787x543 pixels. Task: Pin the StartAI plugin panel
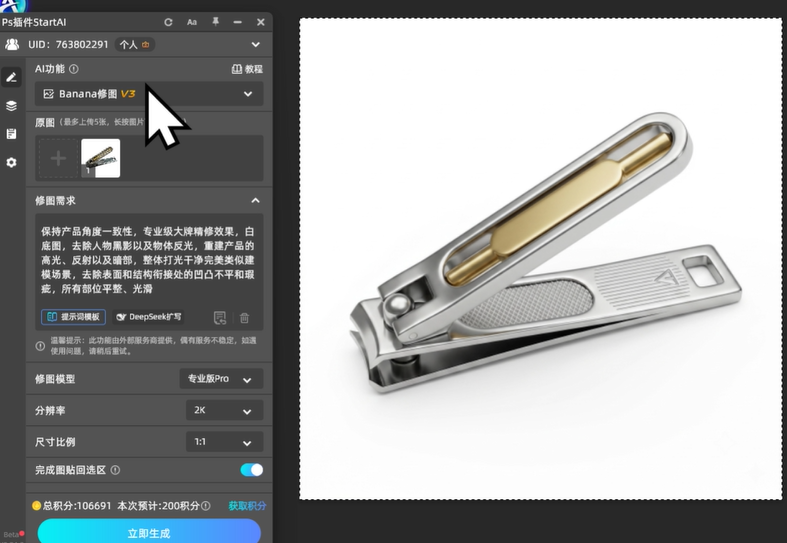coord(215,22)
